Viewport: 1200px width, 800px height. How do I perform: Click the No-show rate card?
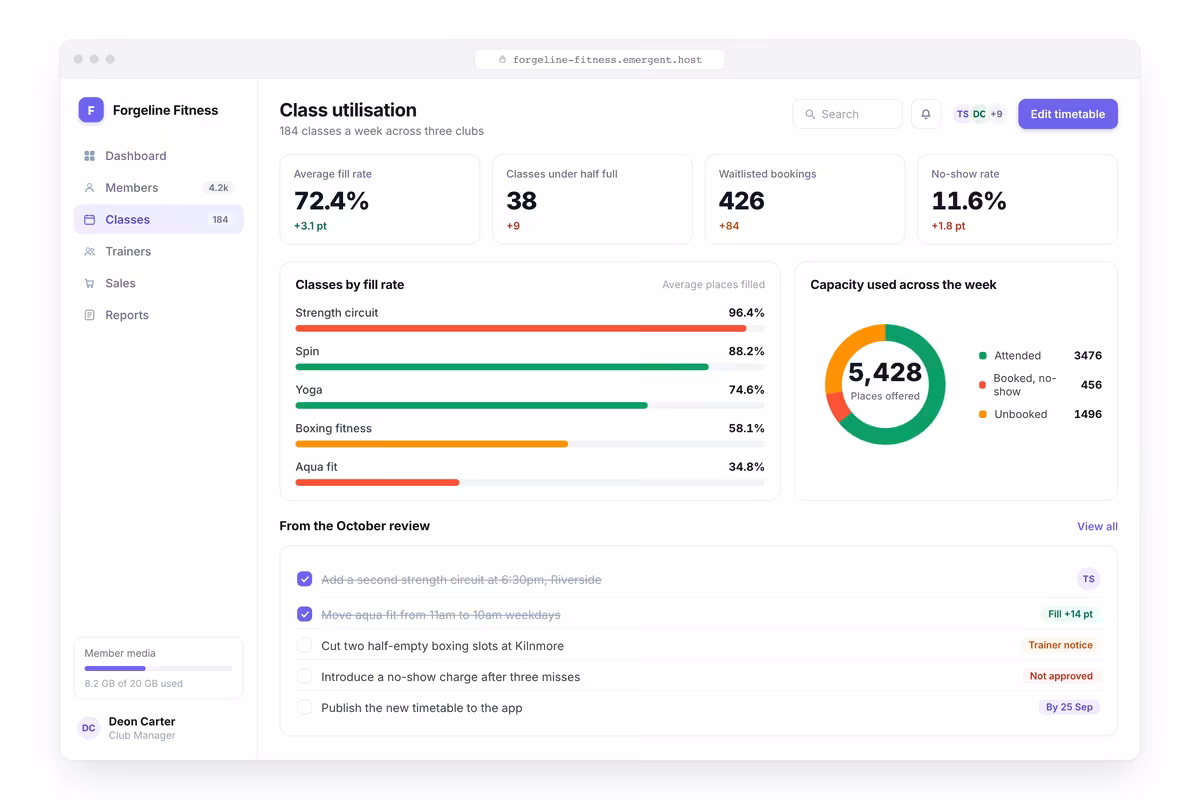point(1017,199)
